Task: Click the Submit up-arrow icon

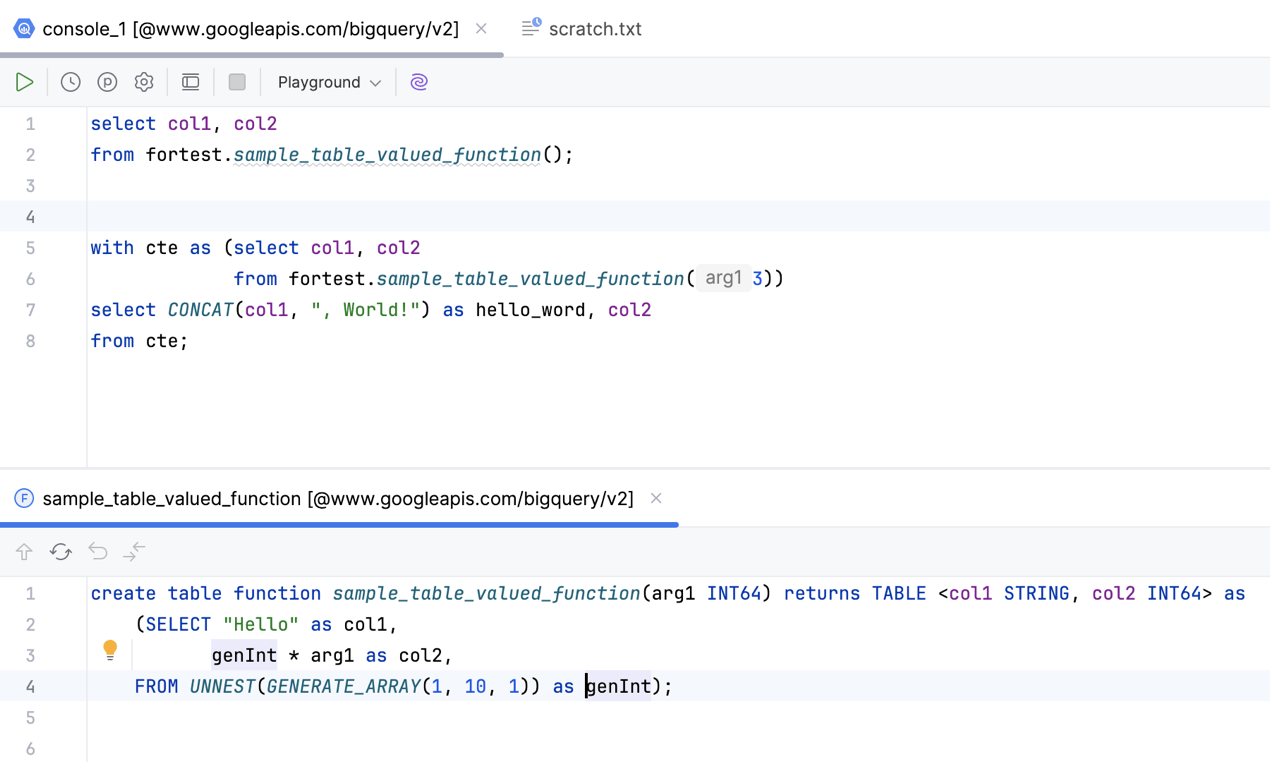Action: tap(24, 552)
